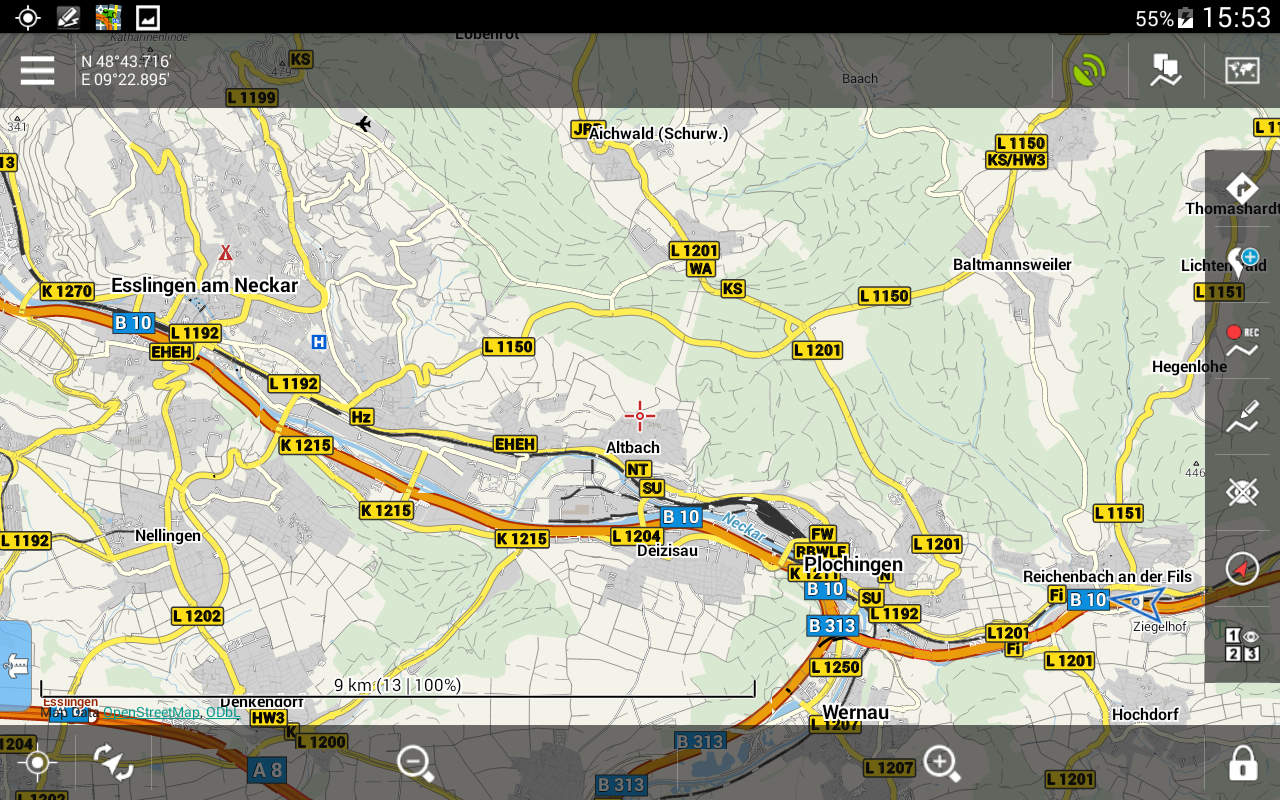Open the OpenStreetMap attribution link
1280x800 pixels.
pyautogui.click(x=151, y=713)
